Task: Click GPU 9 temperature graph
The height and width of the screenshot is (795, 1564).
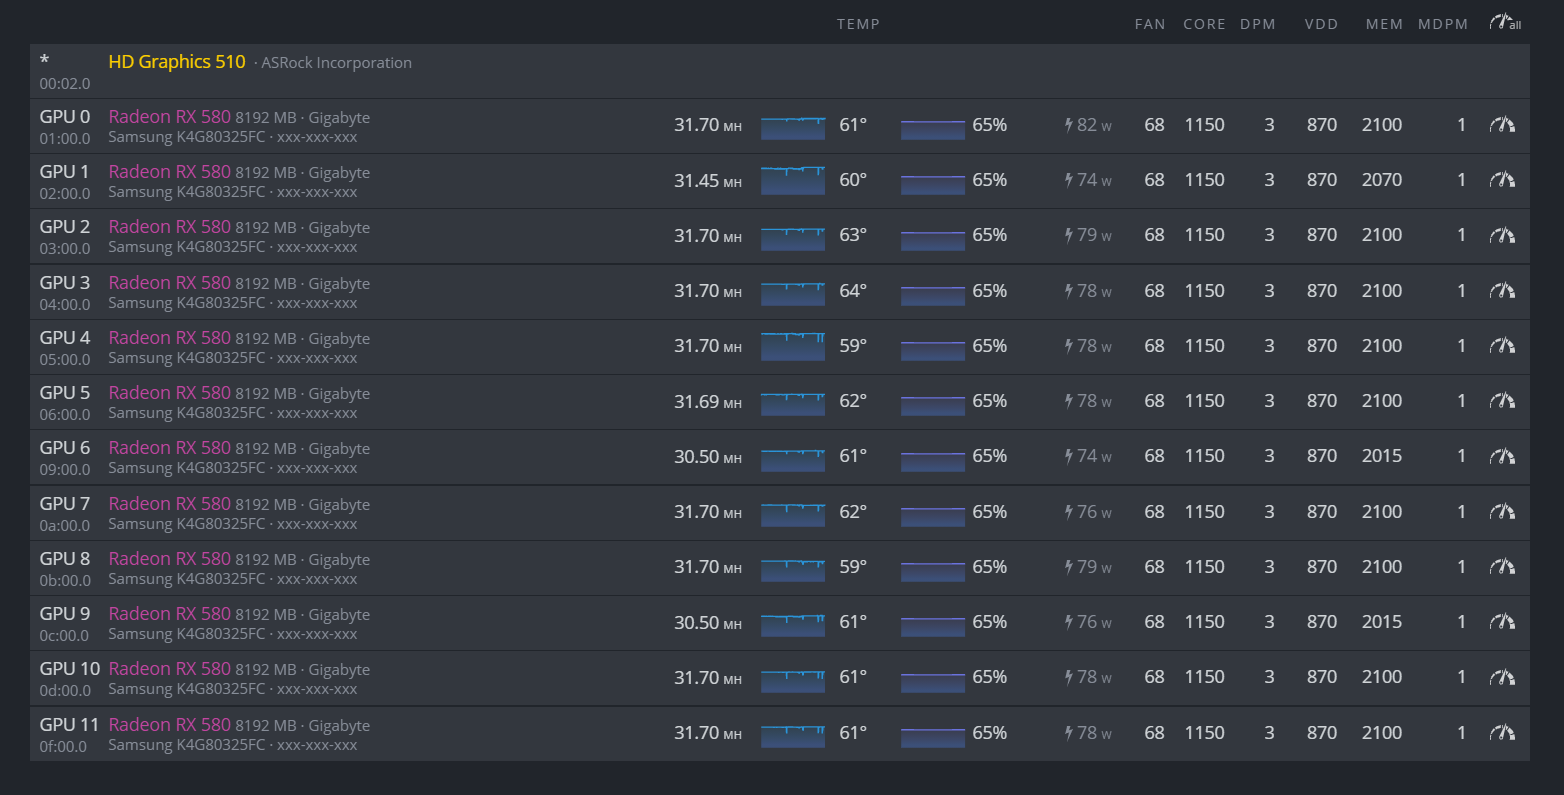Action: [793, 624]
